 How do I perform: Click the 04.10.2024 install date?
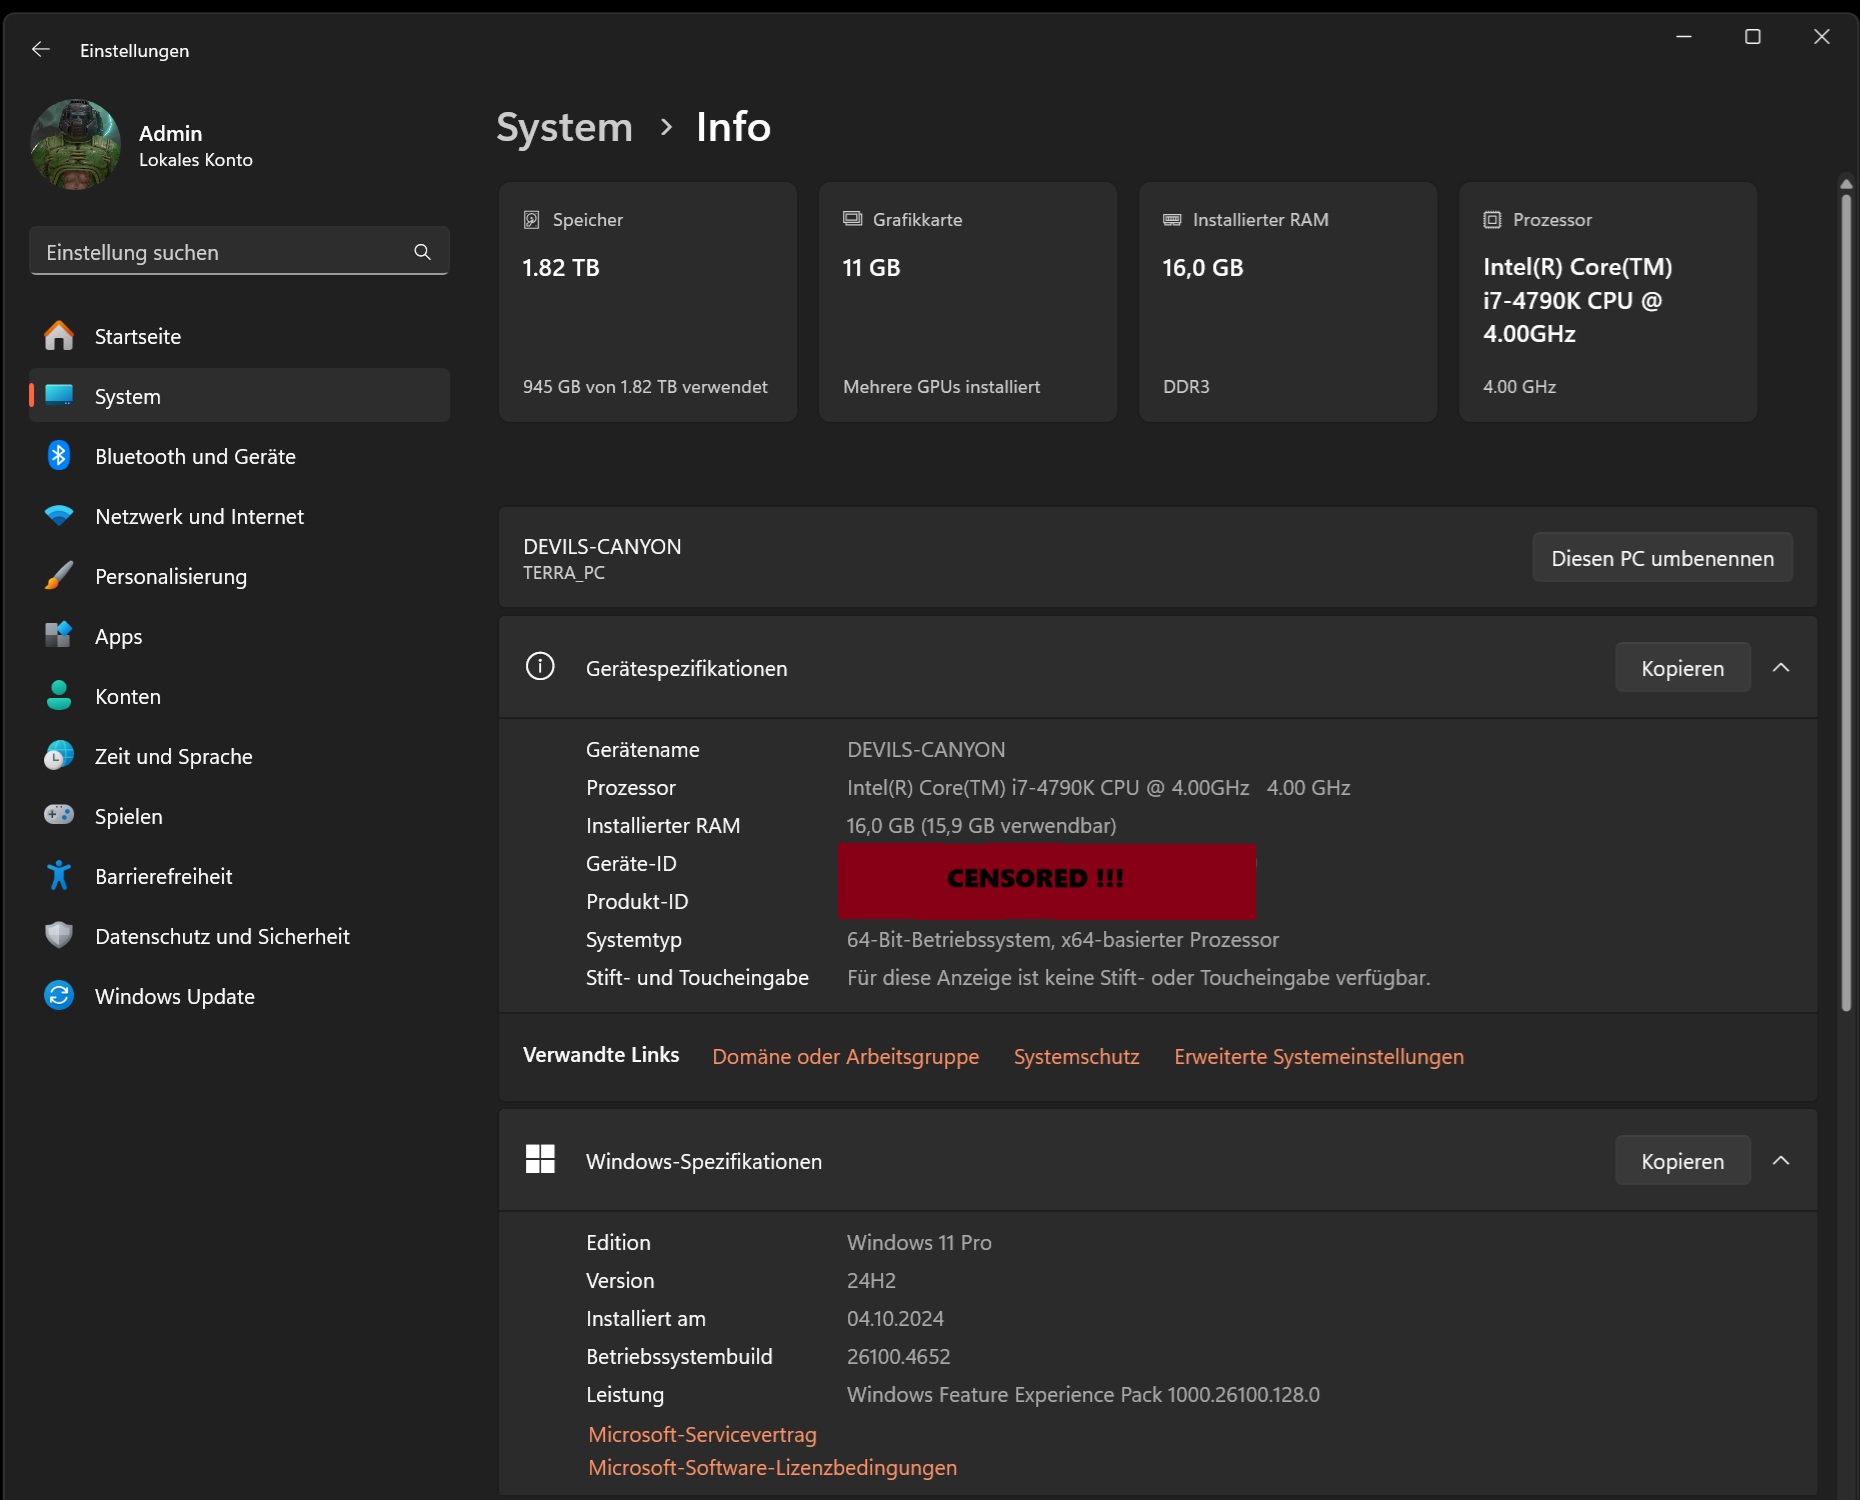[x=895, y=1319]
